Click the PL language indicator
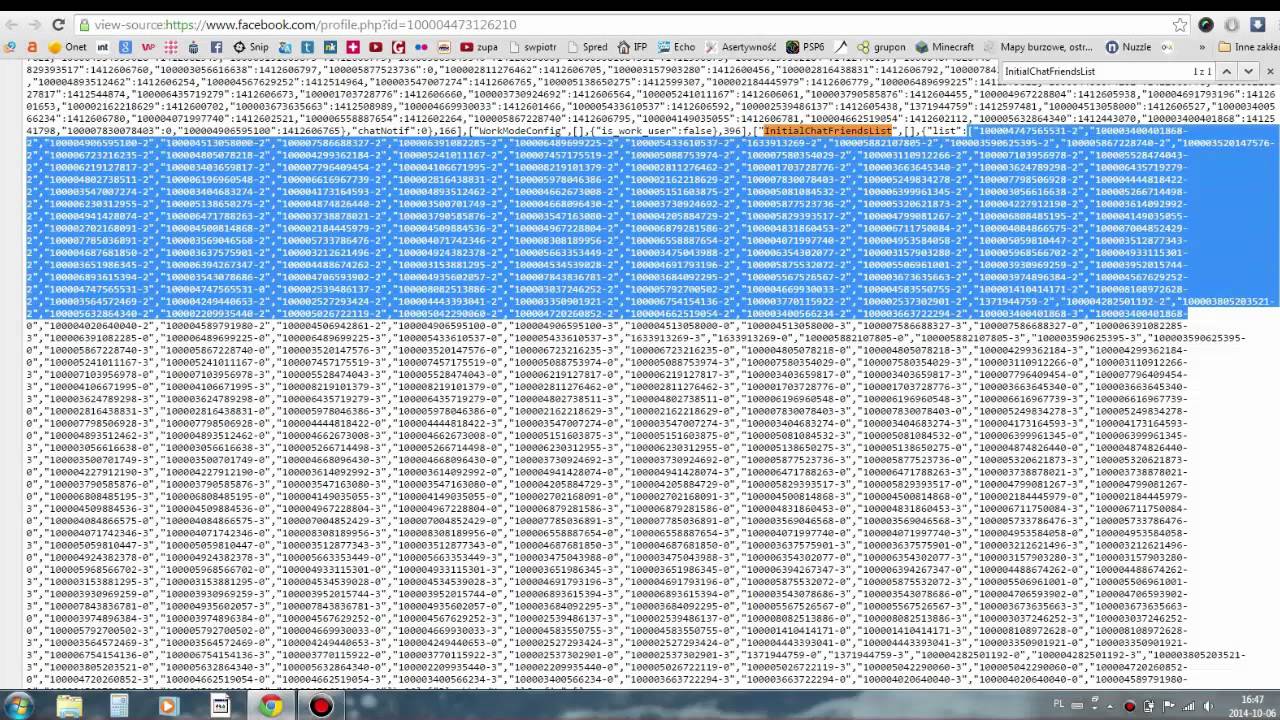Image resolution: width=1280 pixels, height=720 pixels. click(x=1060, y=704)
